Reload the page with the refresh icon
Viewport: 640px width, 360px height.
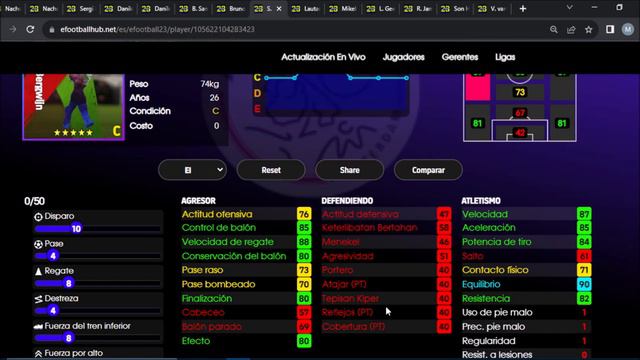[30, 29]
